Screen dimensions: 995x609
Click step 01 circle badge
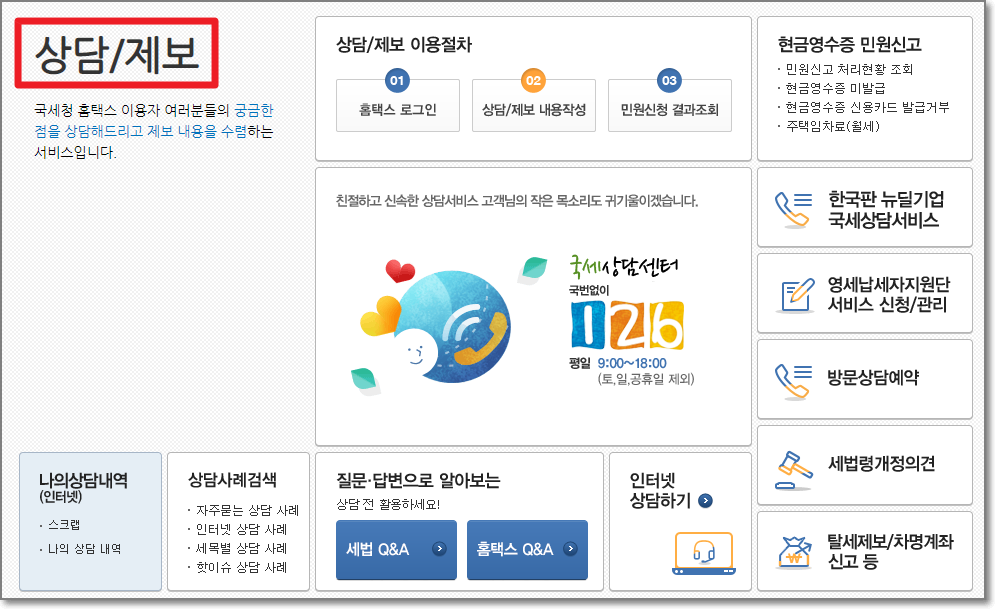click(397, 81)
